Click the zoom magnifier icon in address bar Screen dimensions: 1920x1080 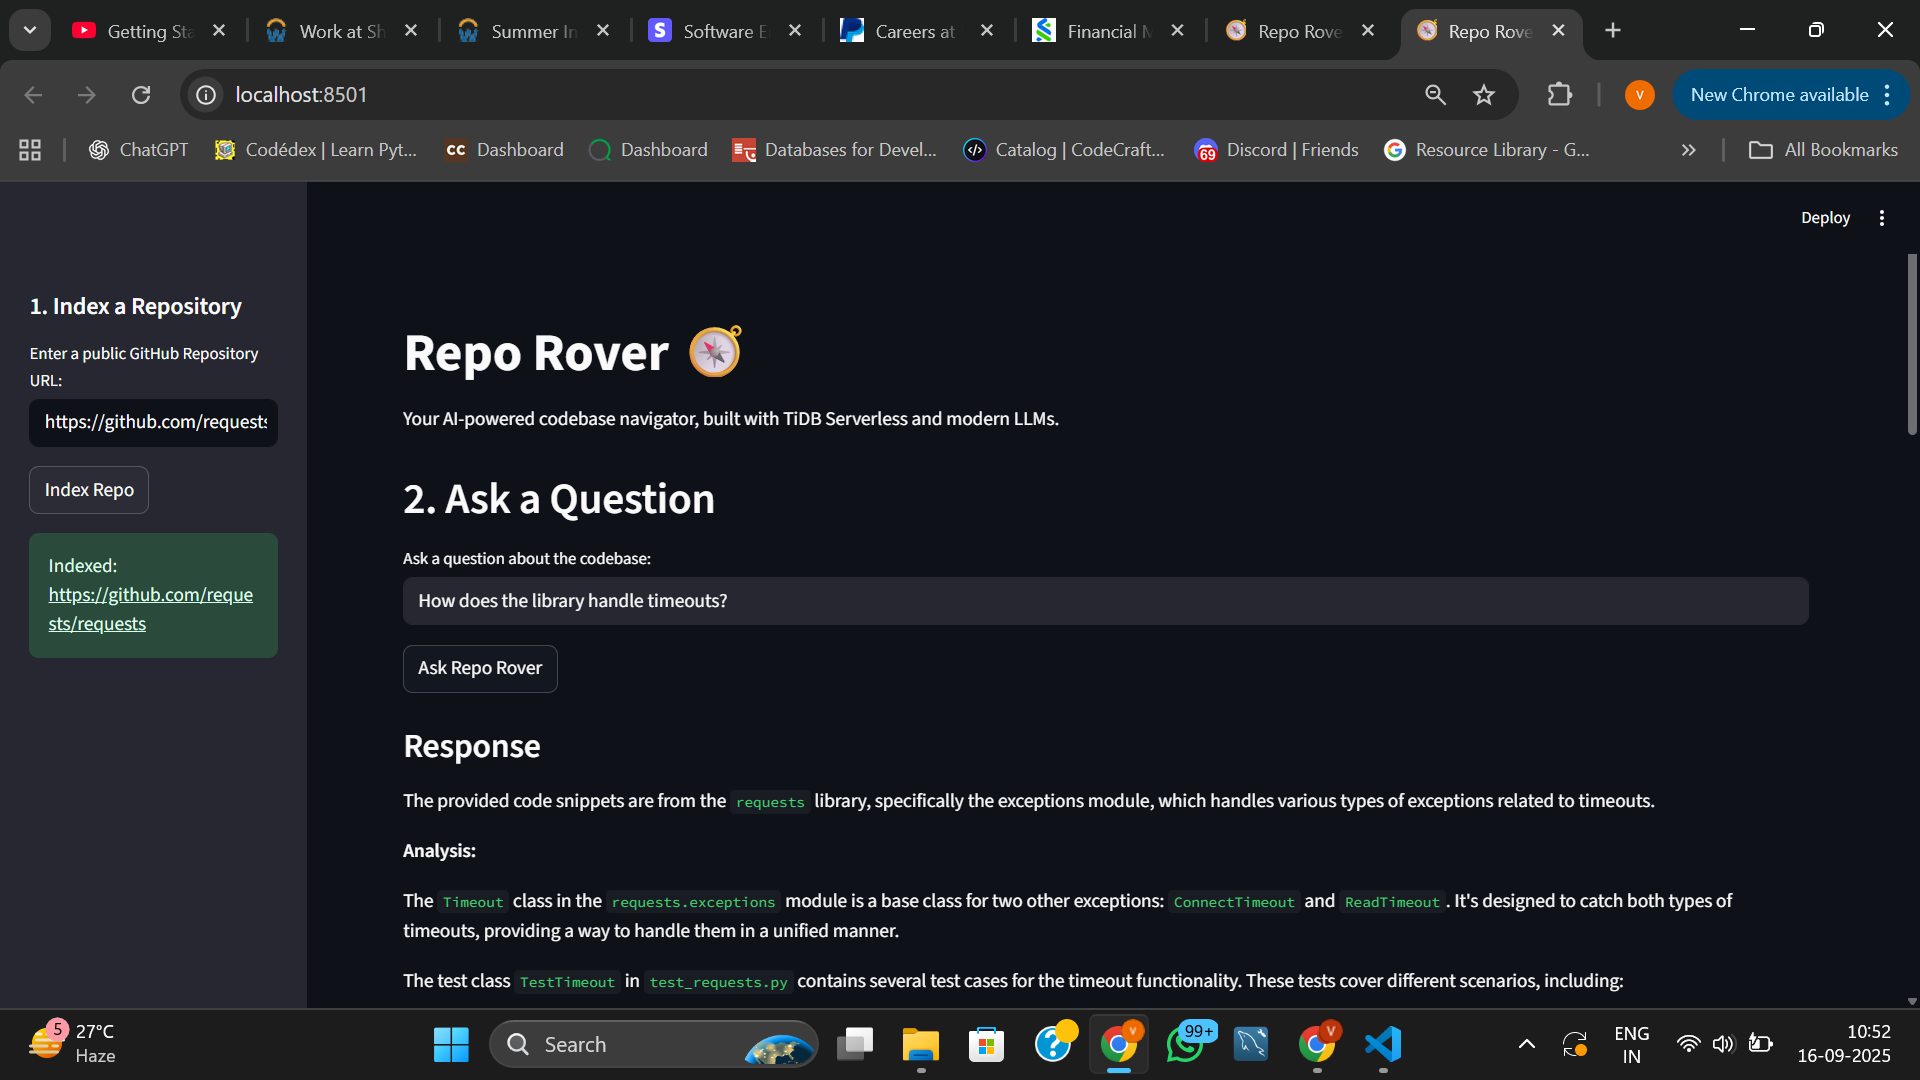[x=1435, y=95]
